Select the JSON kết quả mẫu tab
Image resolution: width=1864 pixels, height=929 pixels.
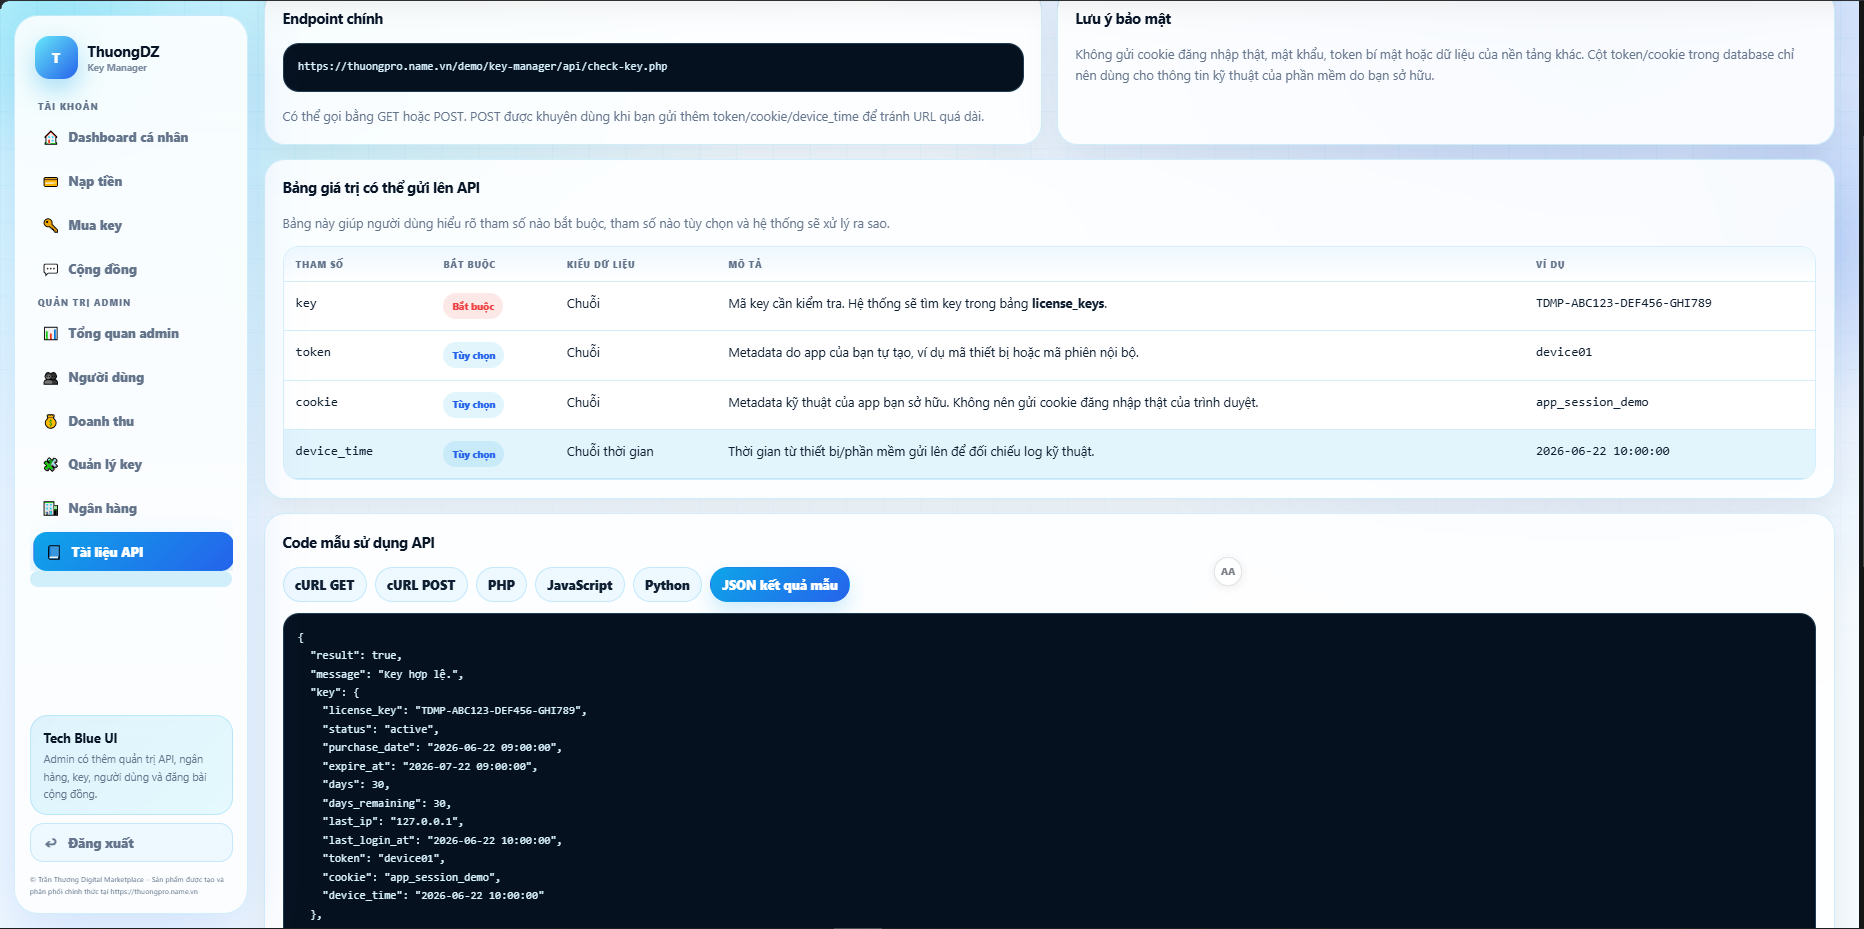click(780, 585)
